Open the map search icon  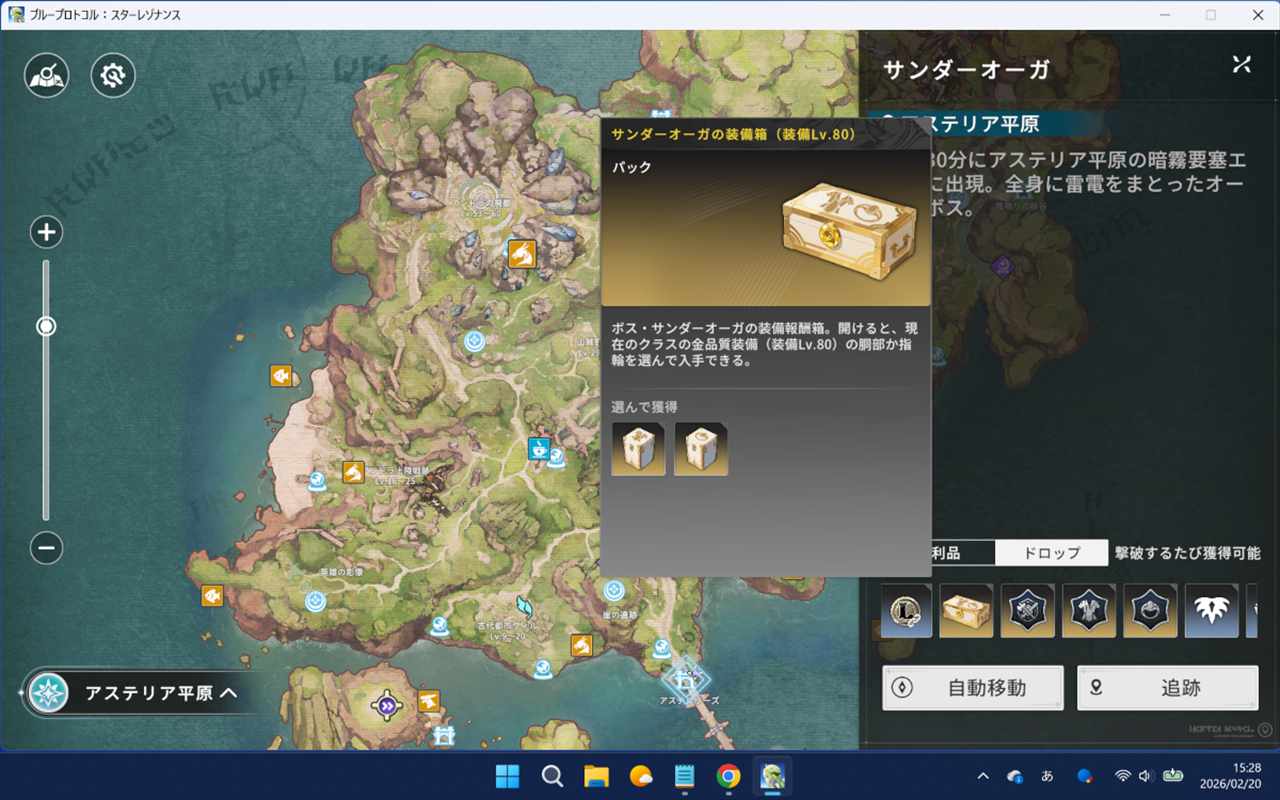pyautogui.click(x=48, y=75)
